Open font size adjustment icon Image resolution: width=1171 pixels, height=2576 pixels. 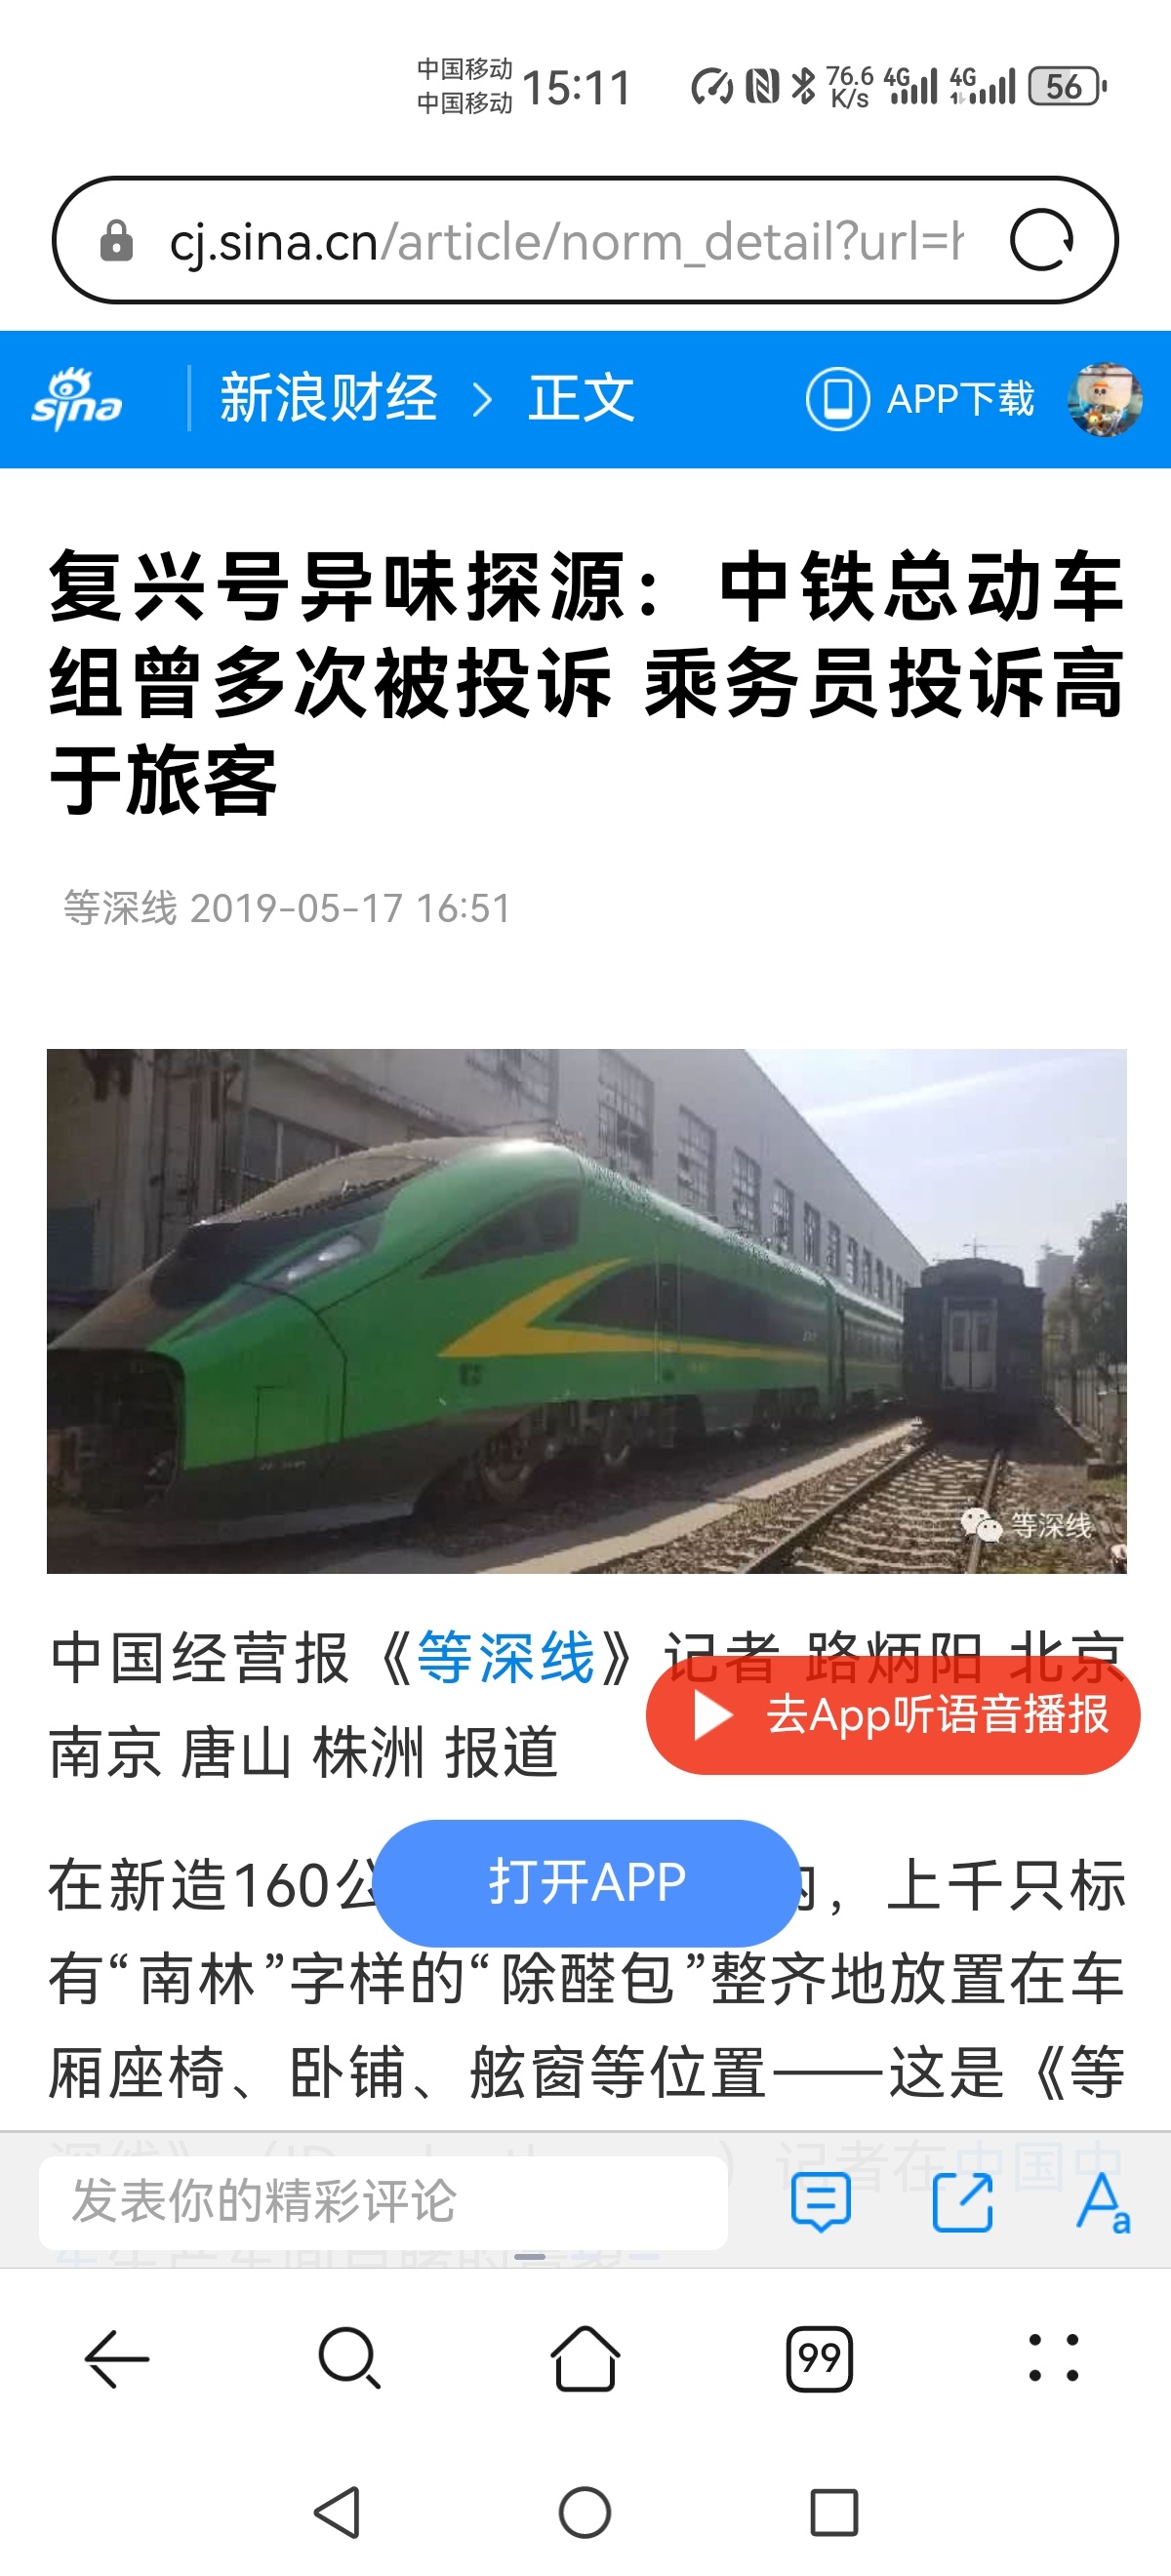(x=1103, y=2202)
